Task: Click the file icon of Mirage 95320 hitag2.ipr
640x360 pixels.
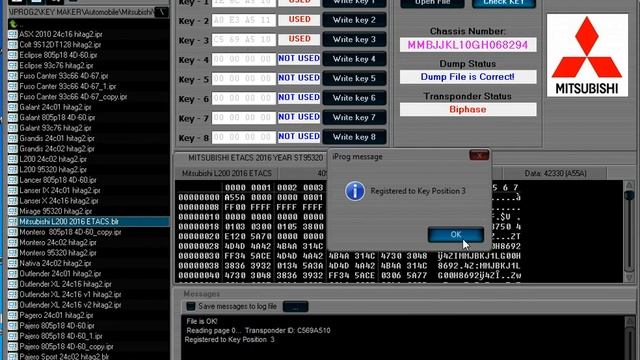Action: [13, 211]
